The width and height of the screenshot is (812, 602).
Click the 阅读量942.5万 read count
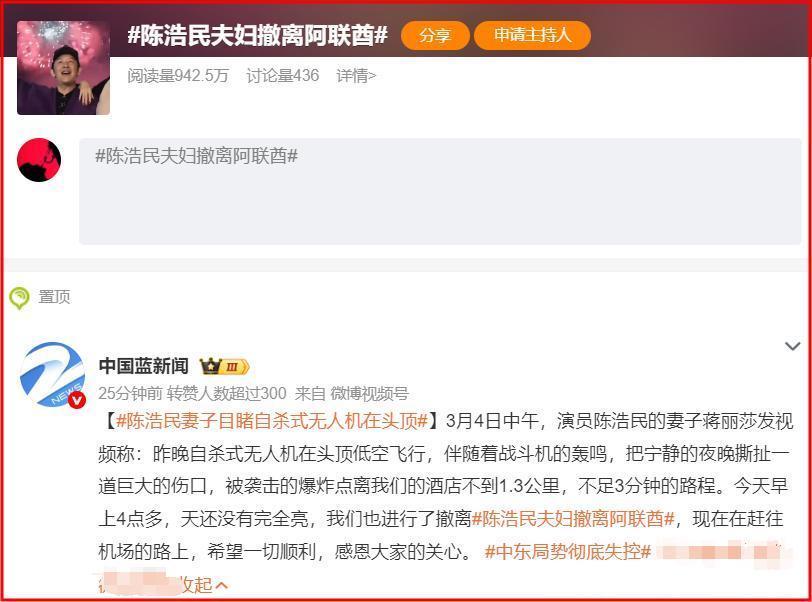pyautogui.click(x=178, y=76)
